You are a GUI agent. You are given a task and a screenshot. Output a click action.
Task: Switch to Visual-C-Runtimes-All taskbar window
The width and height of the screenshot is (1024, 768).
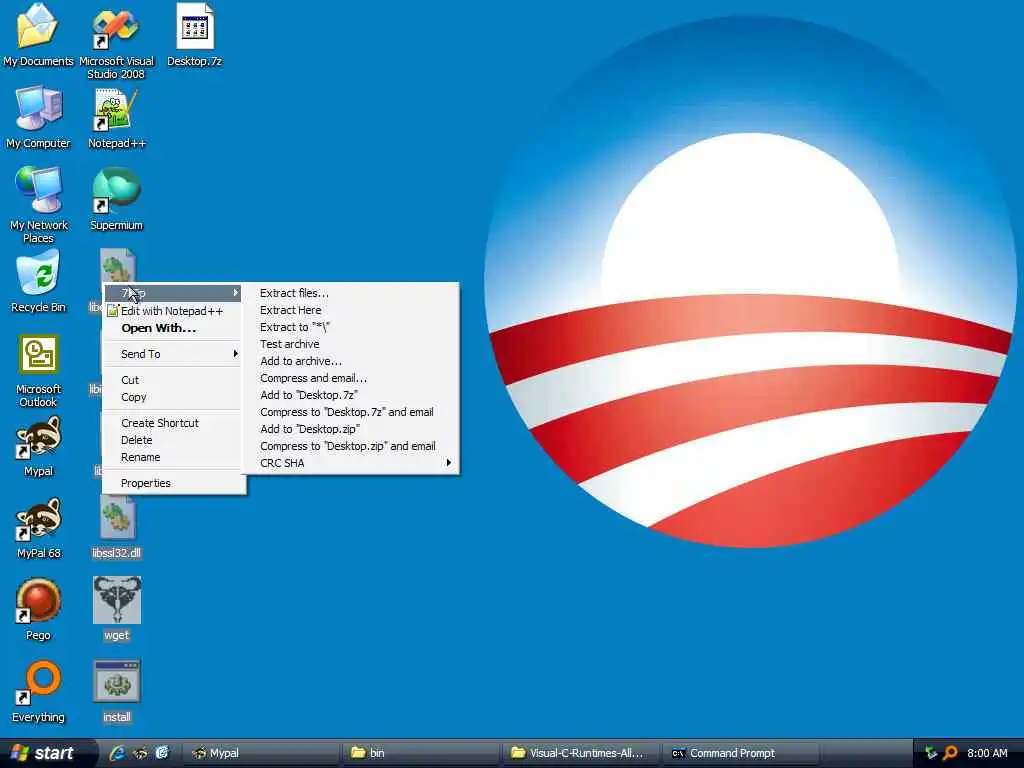point(581,753)
